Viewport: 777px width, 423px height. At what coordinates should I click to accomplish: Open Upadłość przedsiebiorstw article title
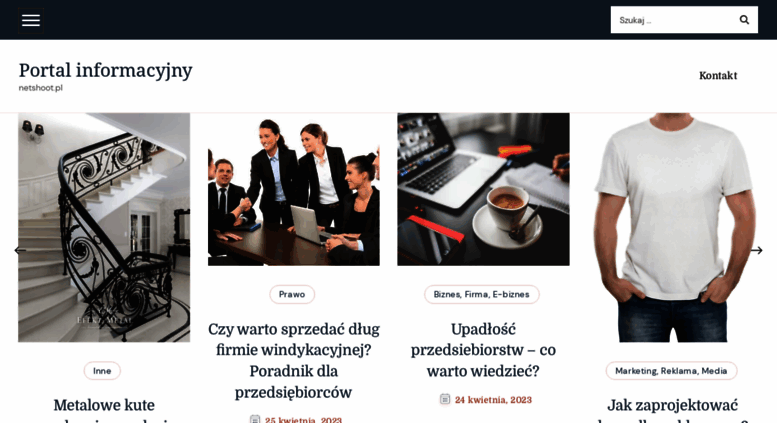[483, 350]
